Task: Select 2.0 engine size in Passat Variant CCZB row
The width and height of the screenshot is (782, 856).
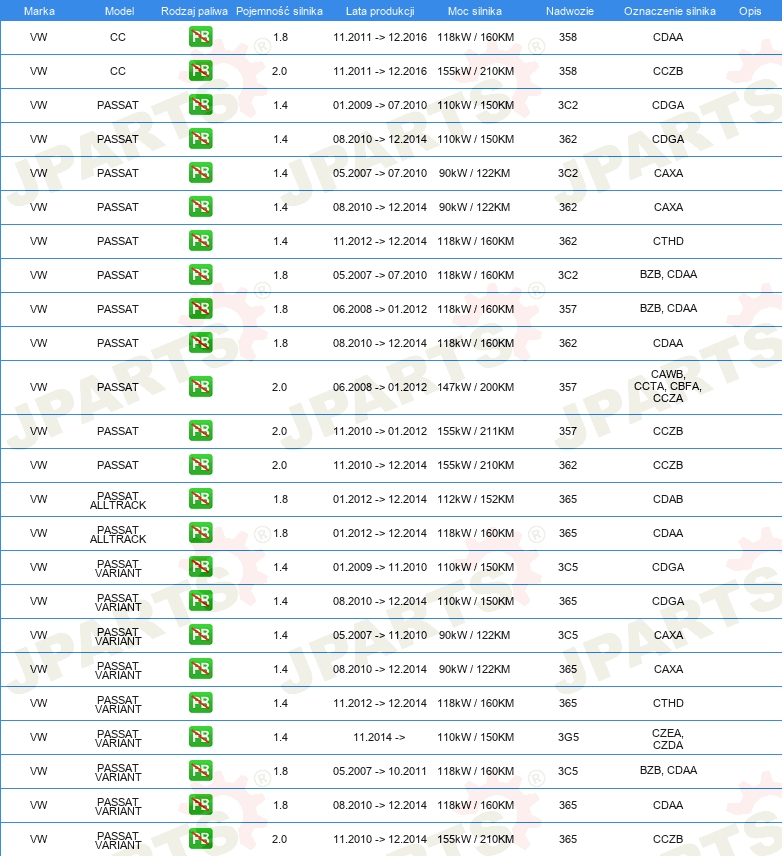Action: 280,839
